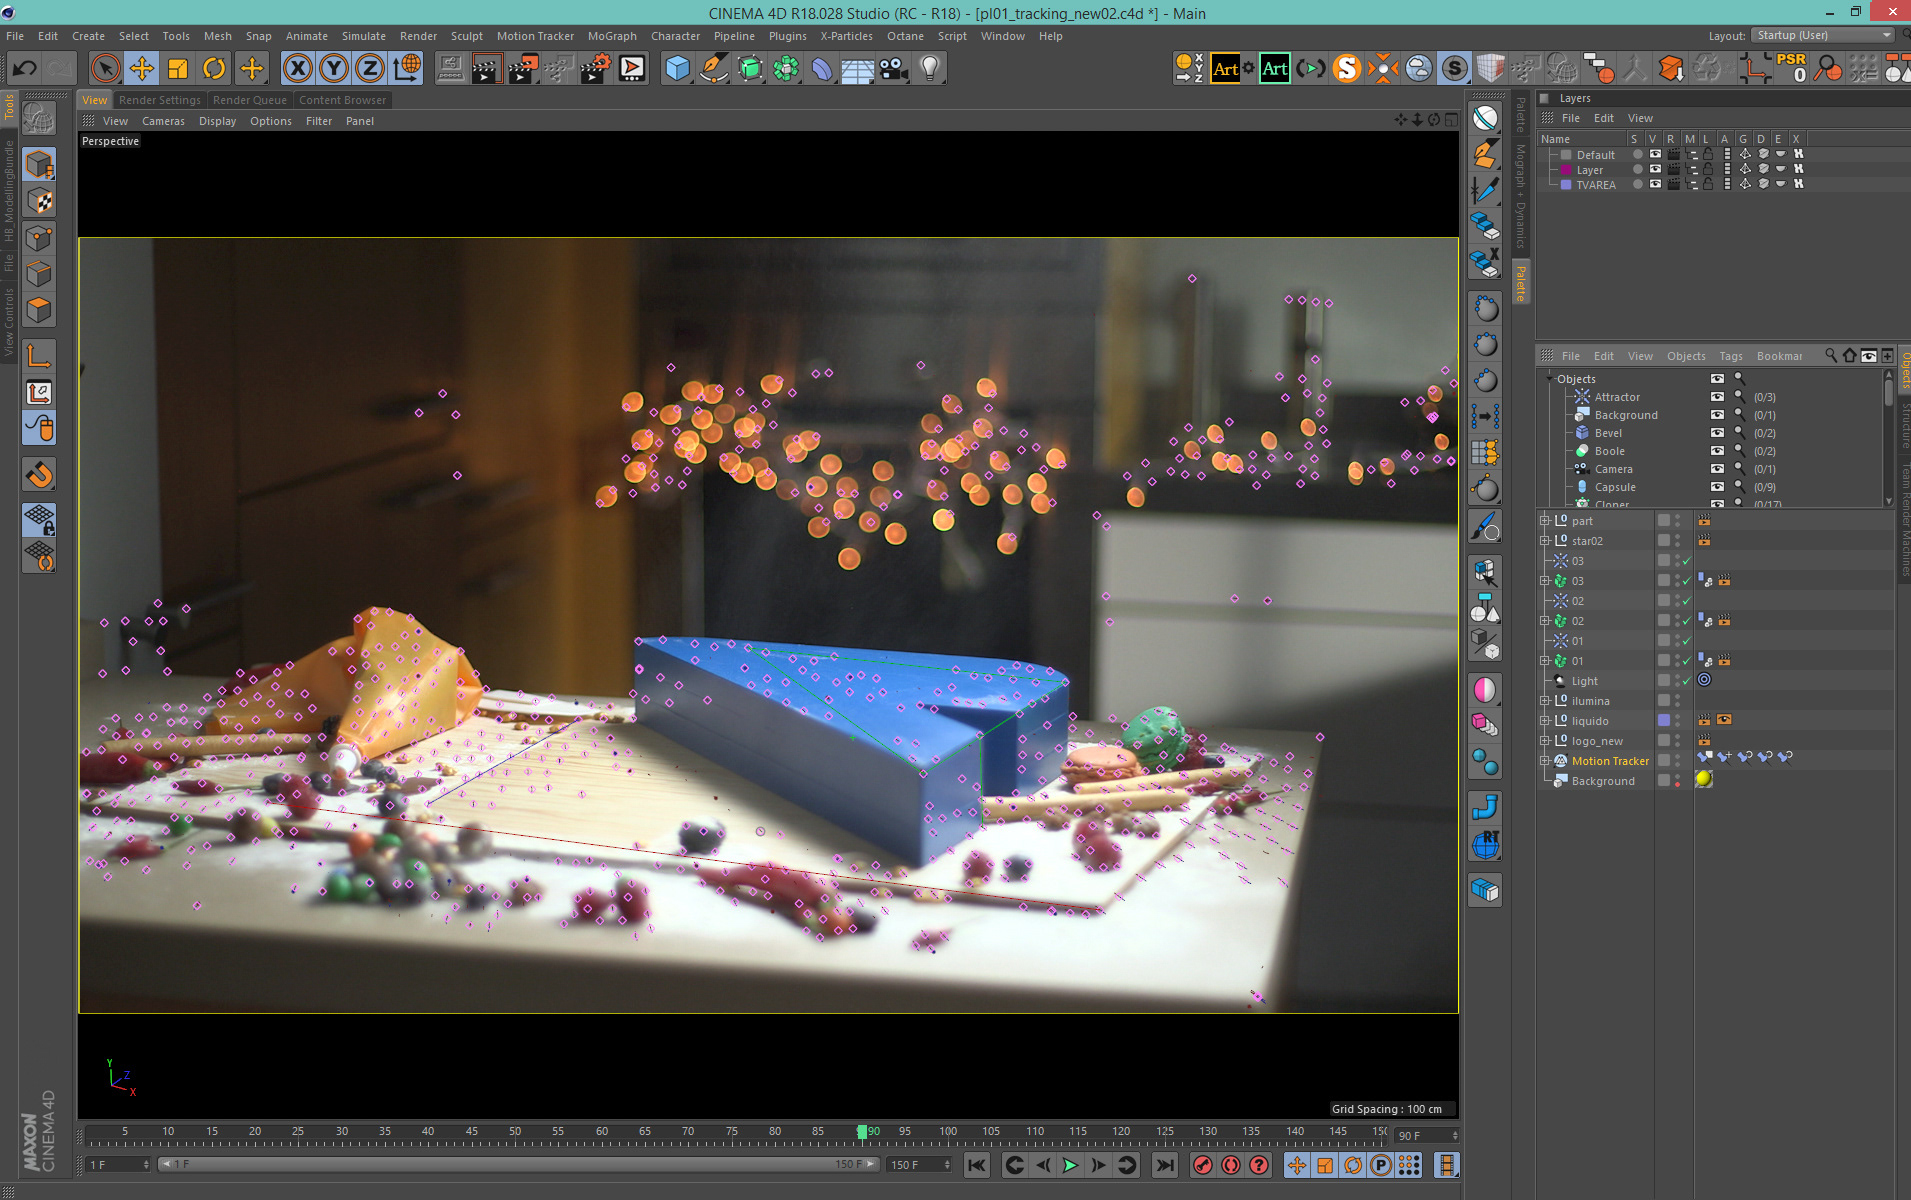
Task: Toggle solo for Default layer
Action: [x=1637, y=155]
